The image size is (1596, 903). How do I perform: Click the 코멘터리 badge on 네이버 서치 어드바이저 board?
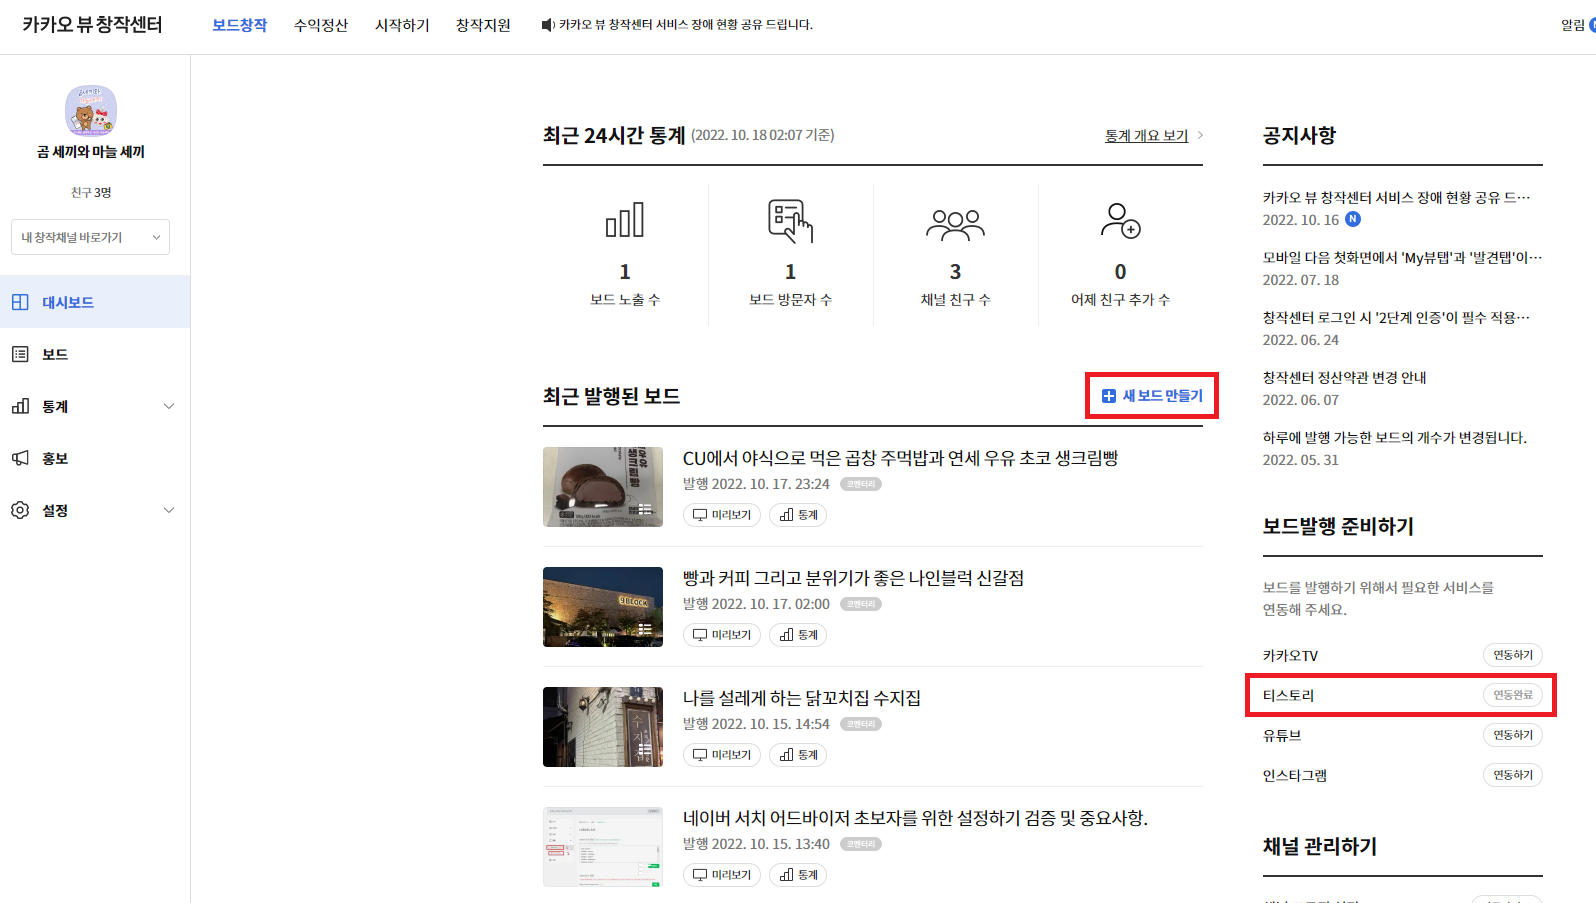click(x=860, y=844)
